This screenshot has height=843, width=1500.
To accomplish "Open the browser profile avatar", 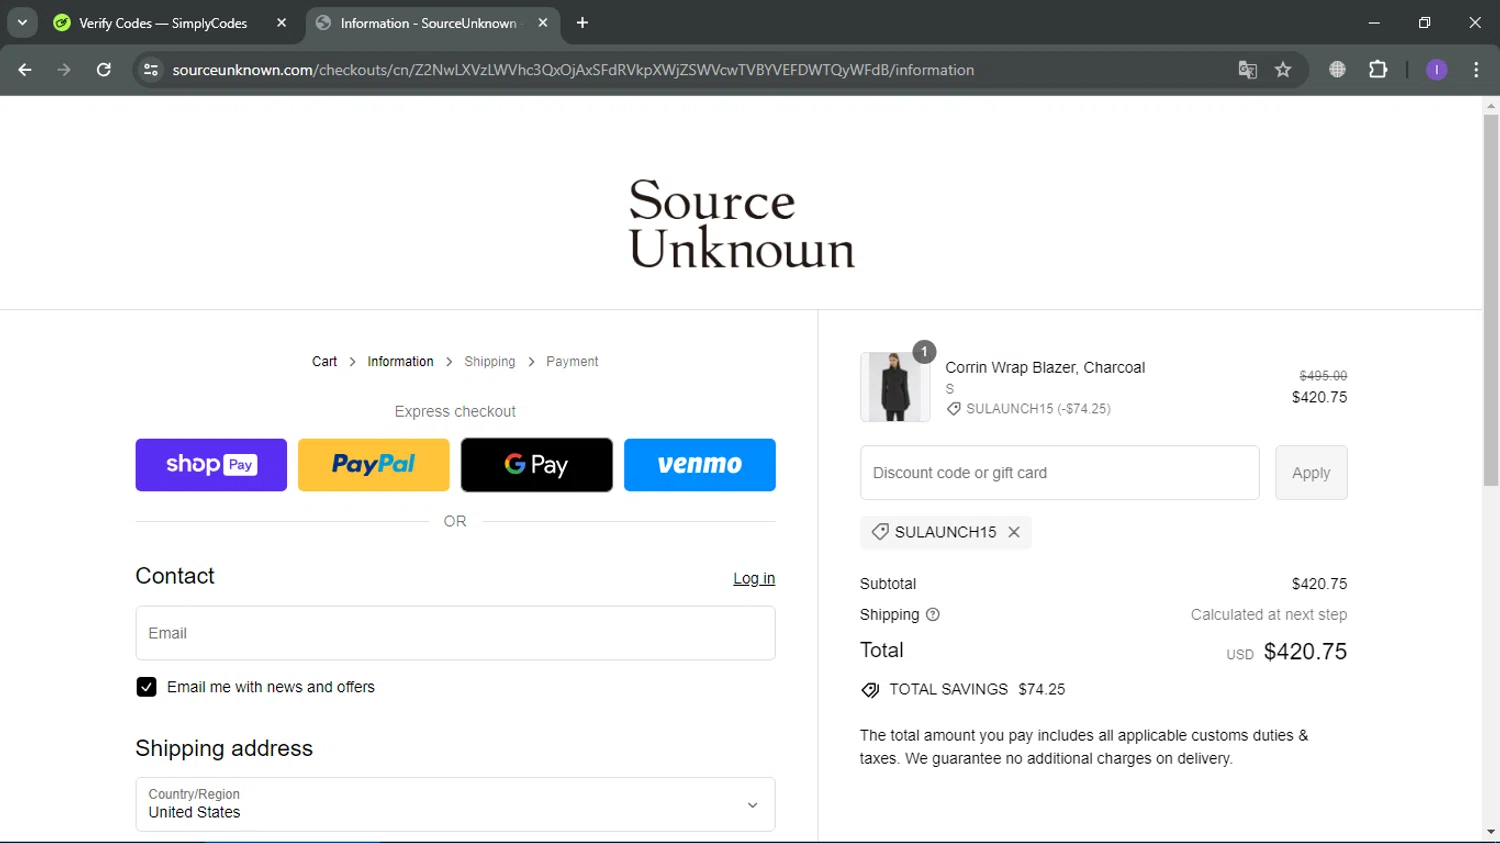I will (x=1436, y=70).
